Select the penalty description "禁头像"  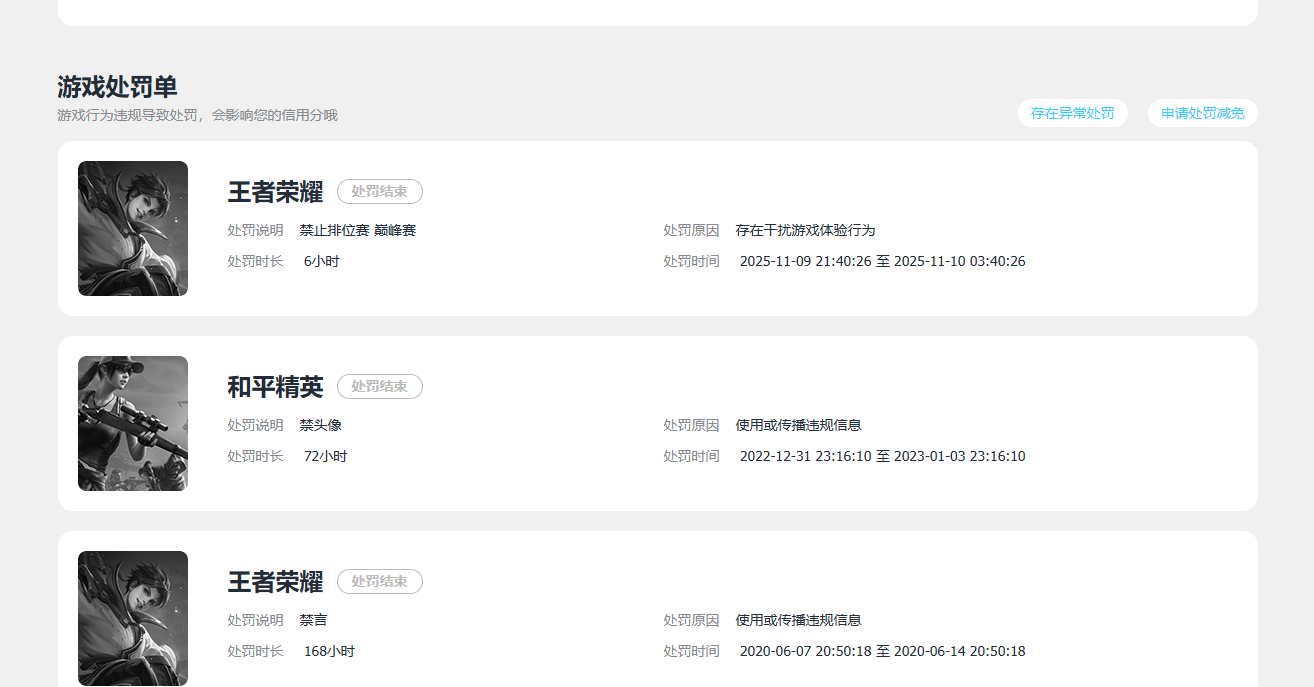click(321, 425)
